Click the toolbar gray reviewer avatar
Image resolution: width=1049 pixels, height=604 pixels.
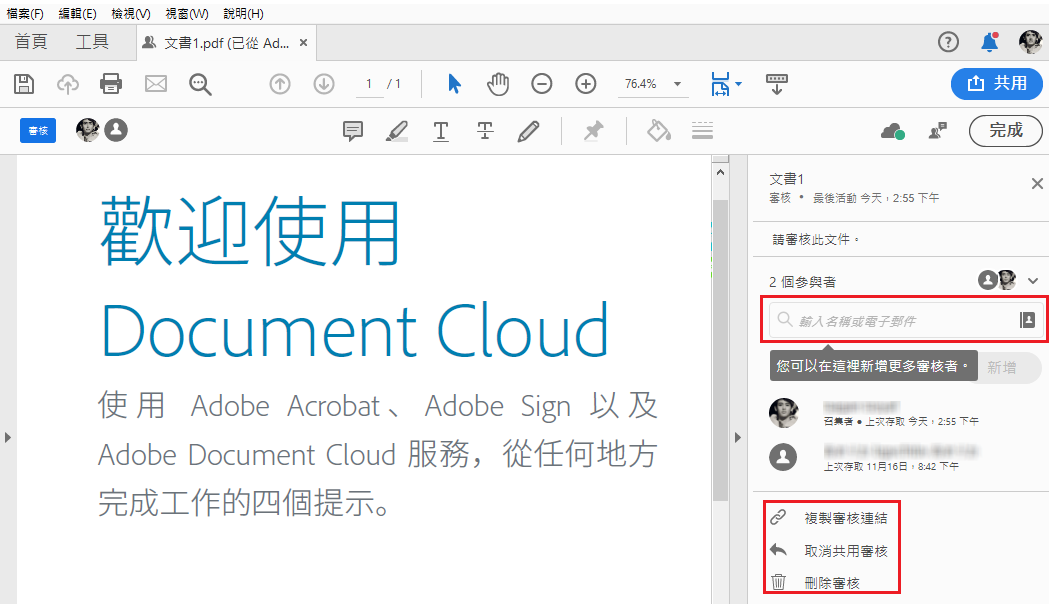point(116,130)
